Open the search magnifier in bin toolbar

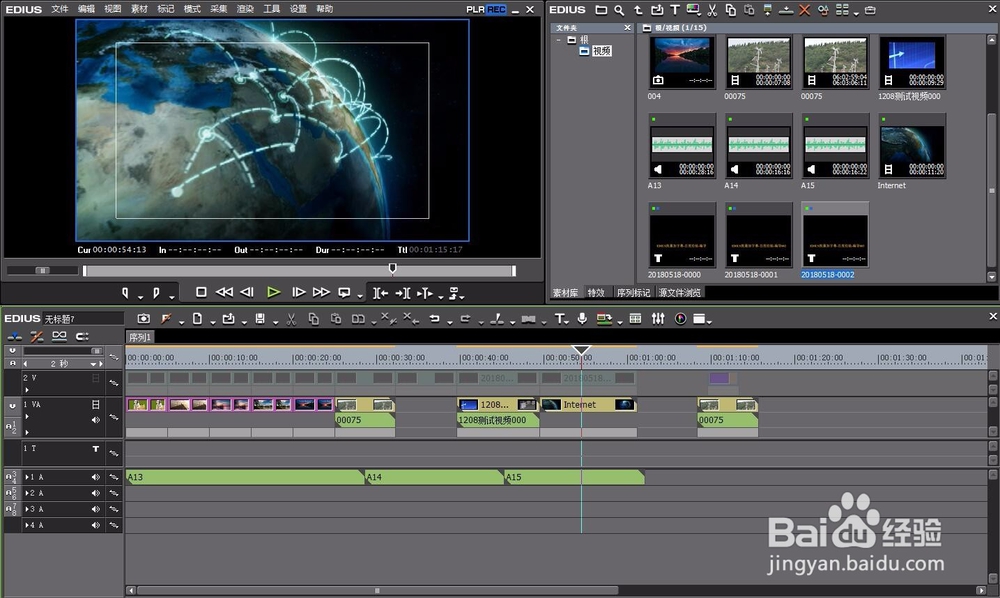pyautogui.click(x=619, y=10)
